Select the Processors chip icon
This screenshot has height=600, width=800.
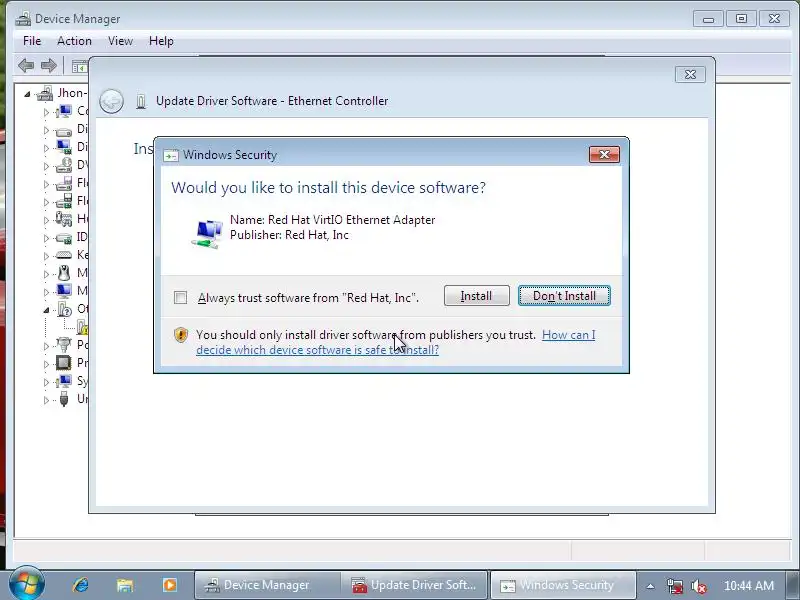64,363
